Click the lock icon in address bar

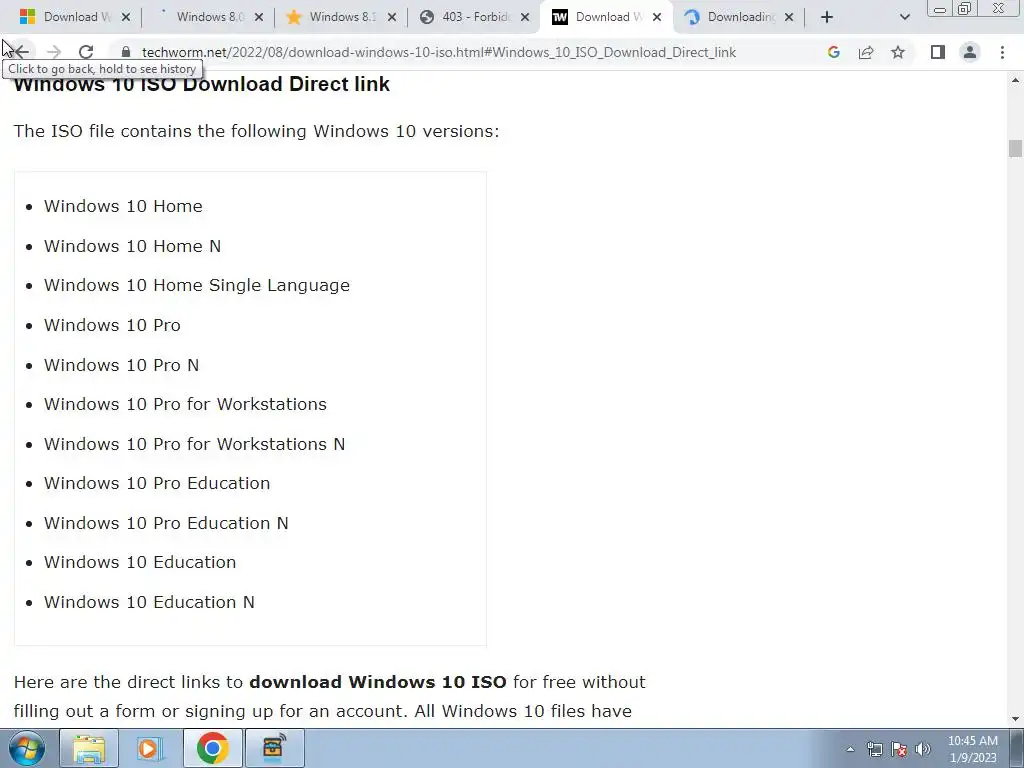click(x=126, y=52)
